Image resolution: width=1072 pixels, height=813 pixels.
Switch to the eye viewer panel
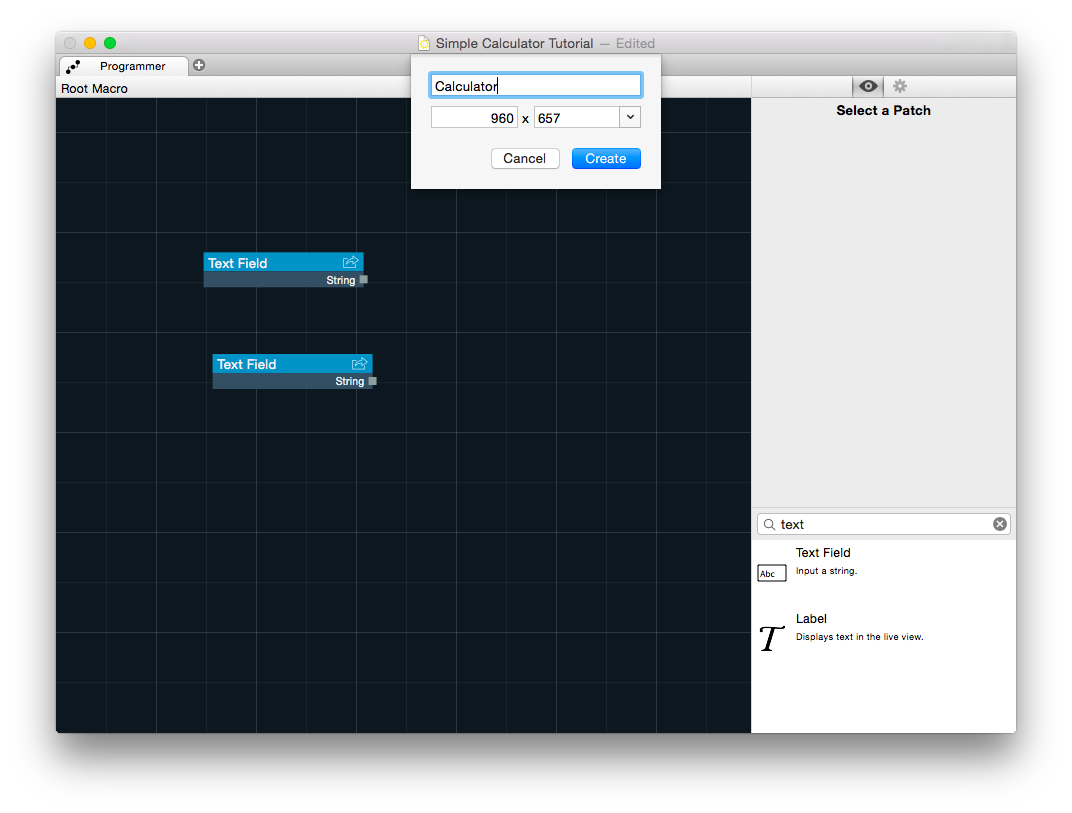868,86
